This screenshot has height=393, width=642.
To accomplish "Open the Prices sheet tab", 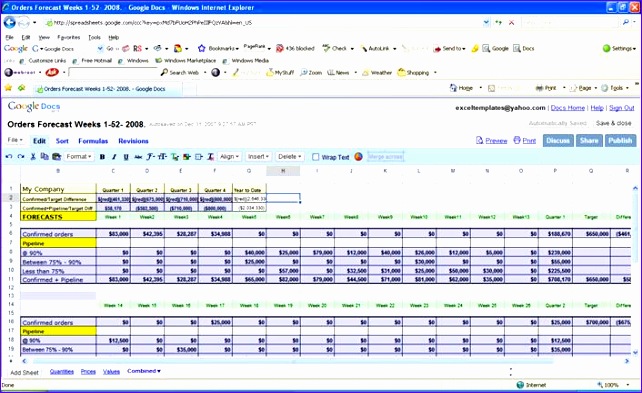I will point(88,372).
